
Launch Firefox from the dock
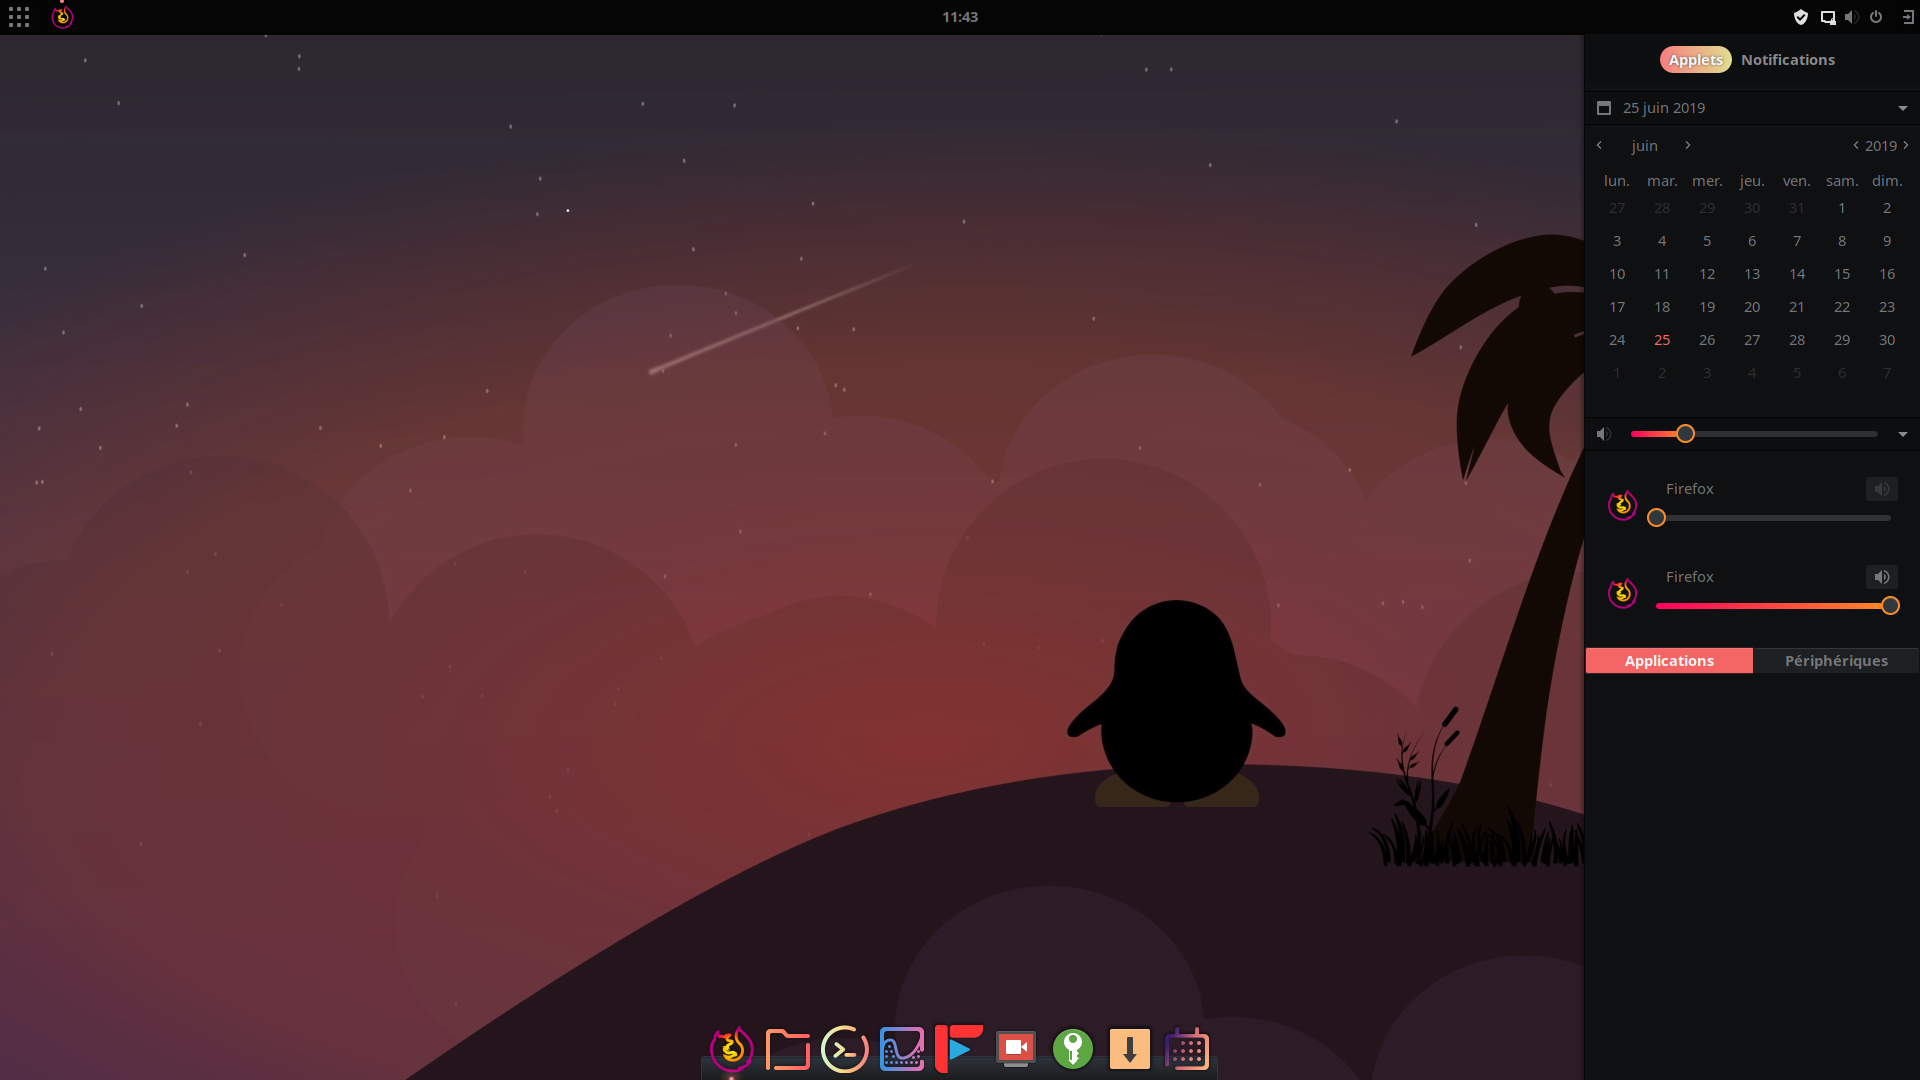(x=731, y=1049)
